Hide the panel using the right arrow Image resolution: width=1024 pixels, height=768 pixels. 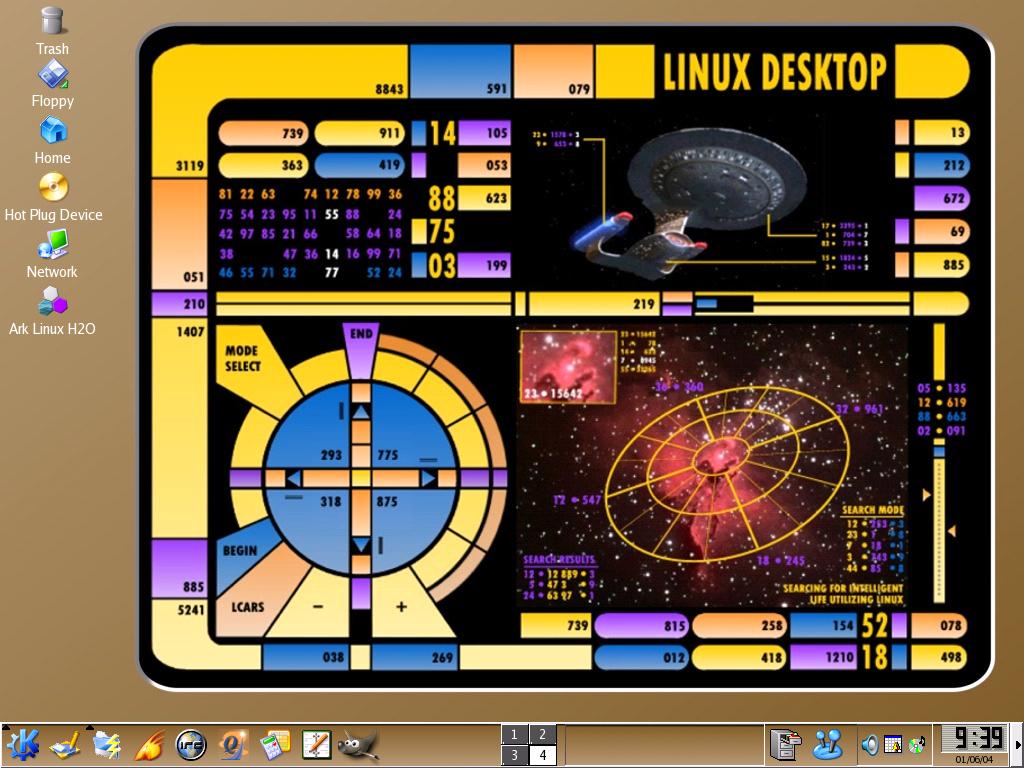(1018, 745)
